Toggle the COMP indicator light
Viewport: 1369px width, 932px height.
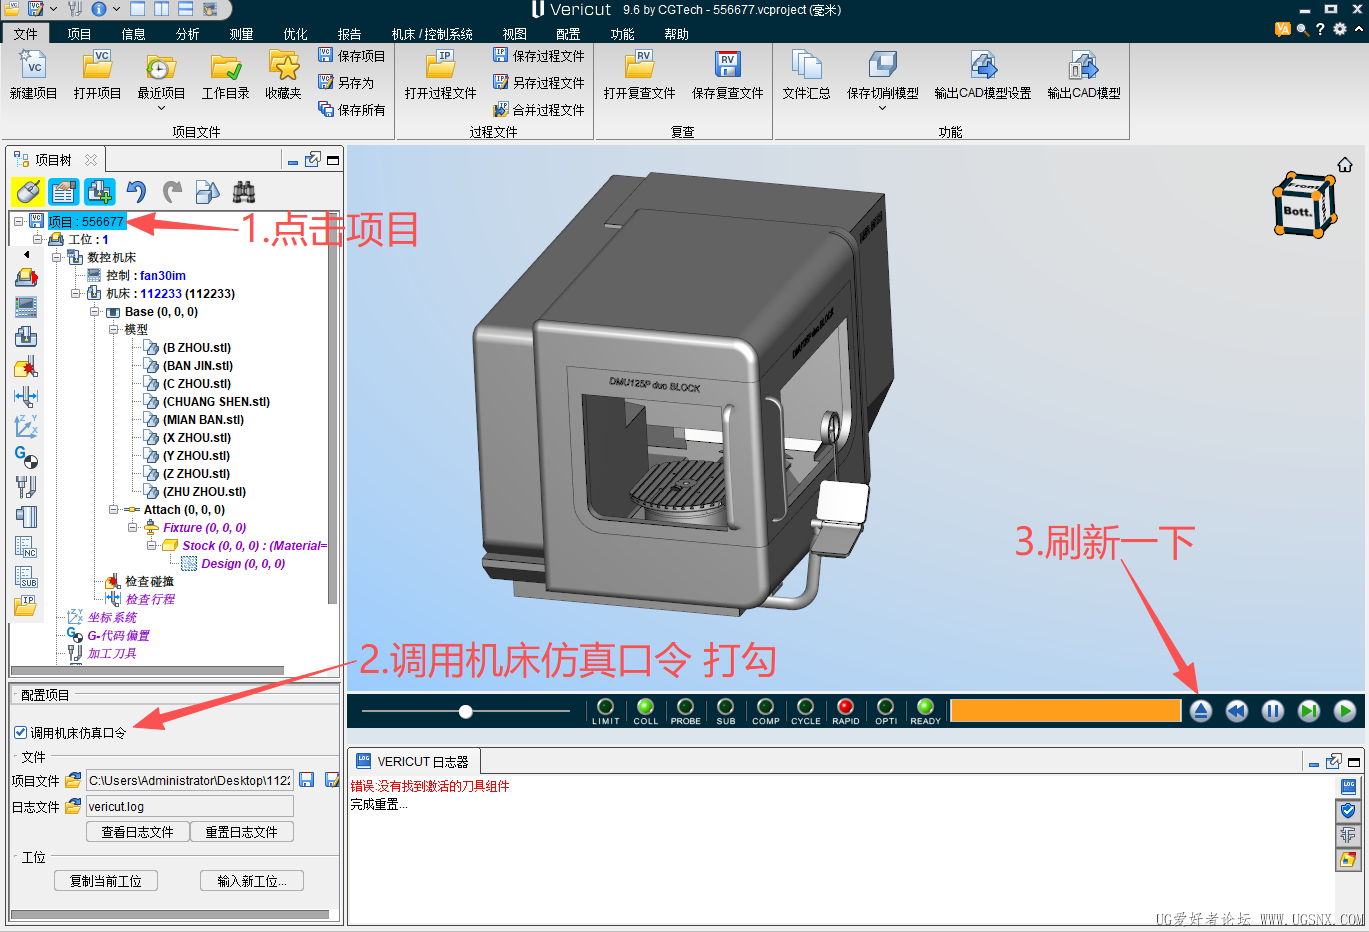(765, 707)
